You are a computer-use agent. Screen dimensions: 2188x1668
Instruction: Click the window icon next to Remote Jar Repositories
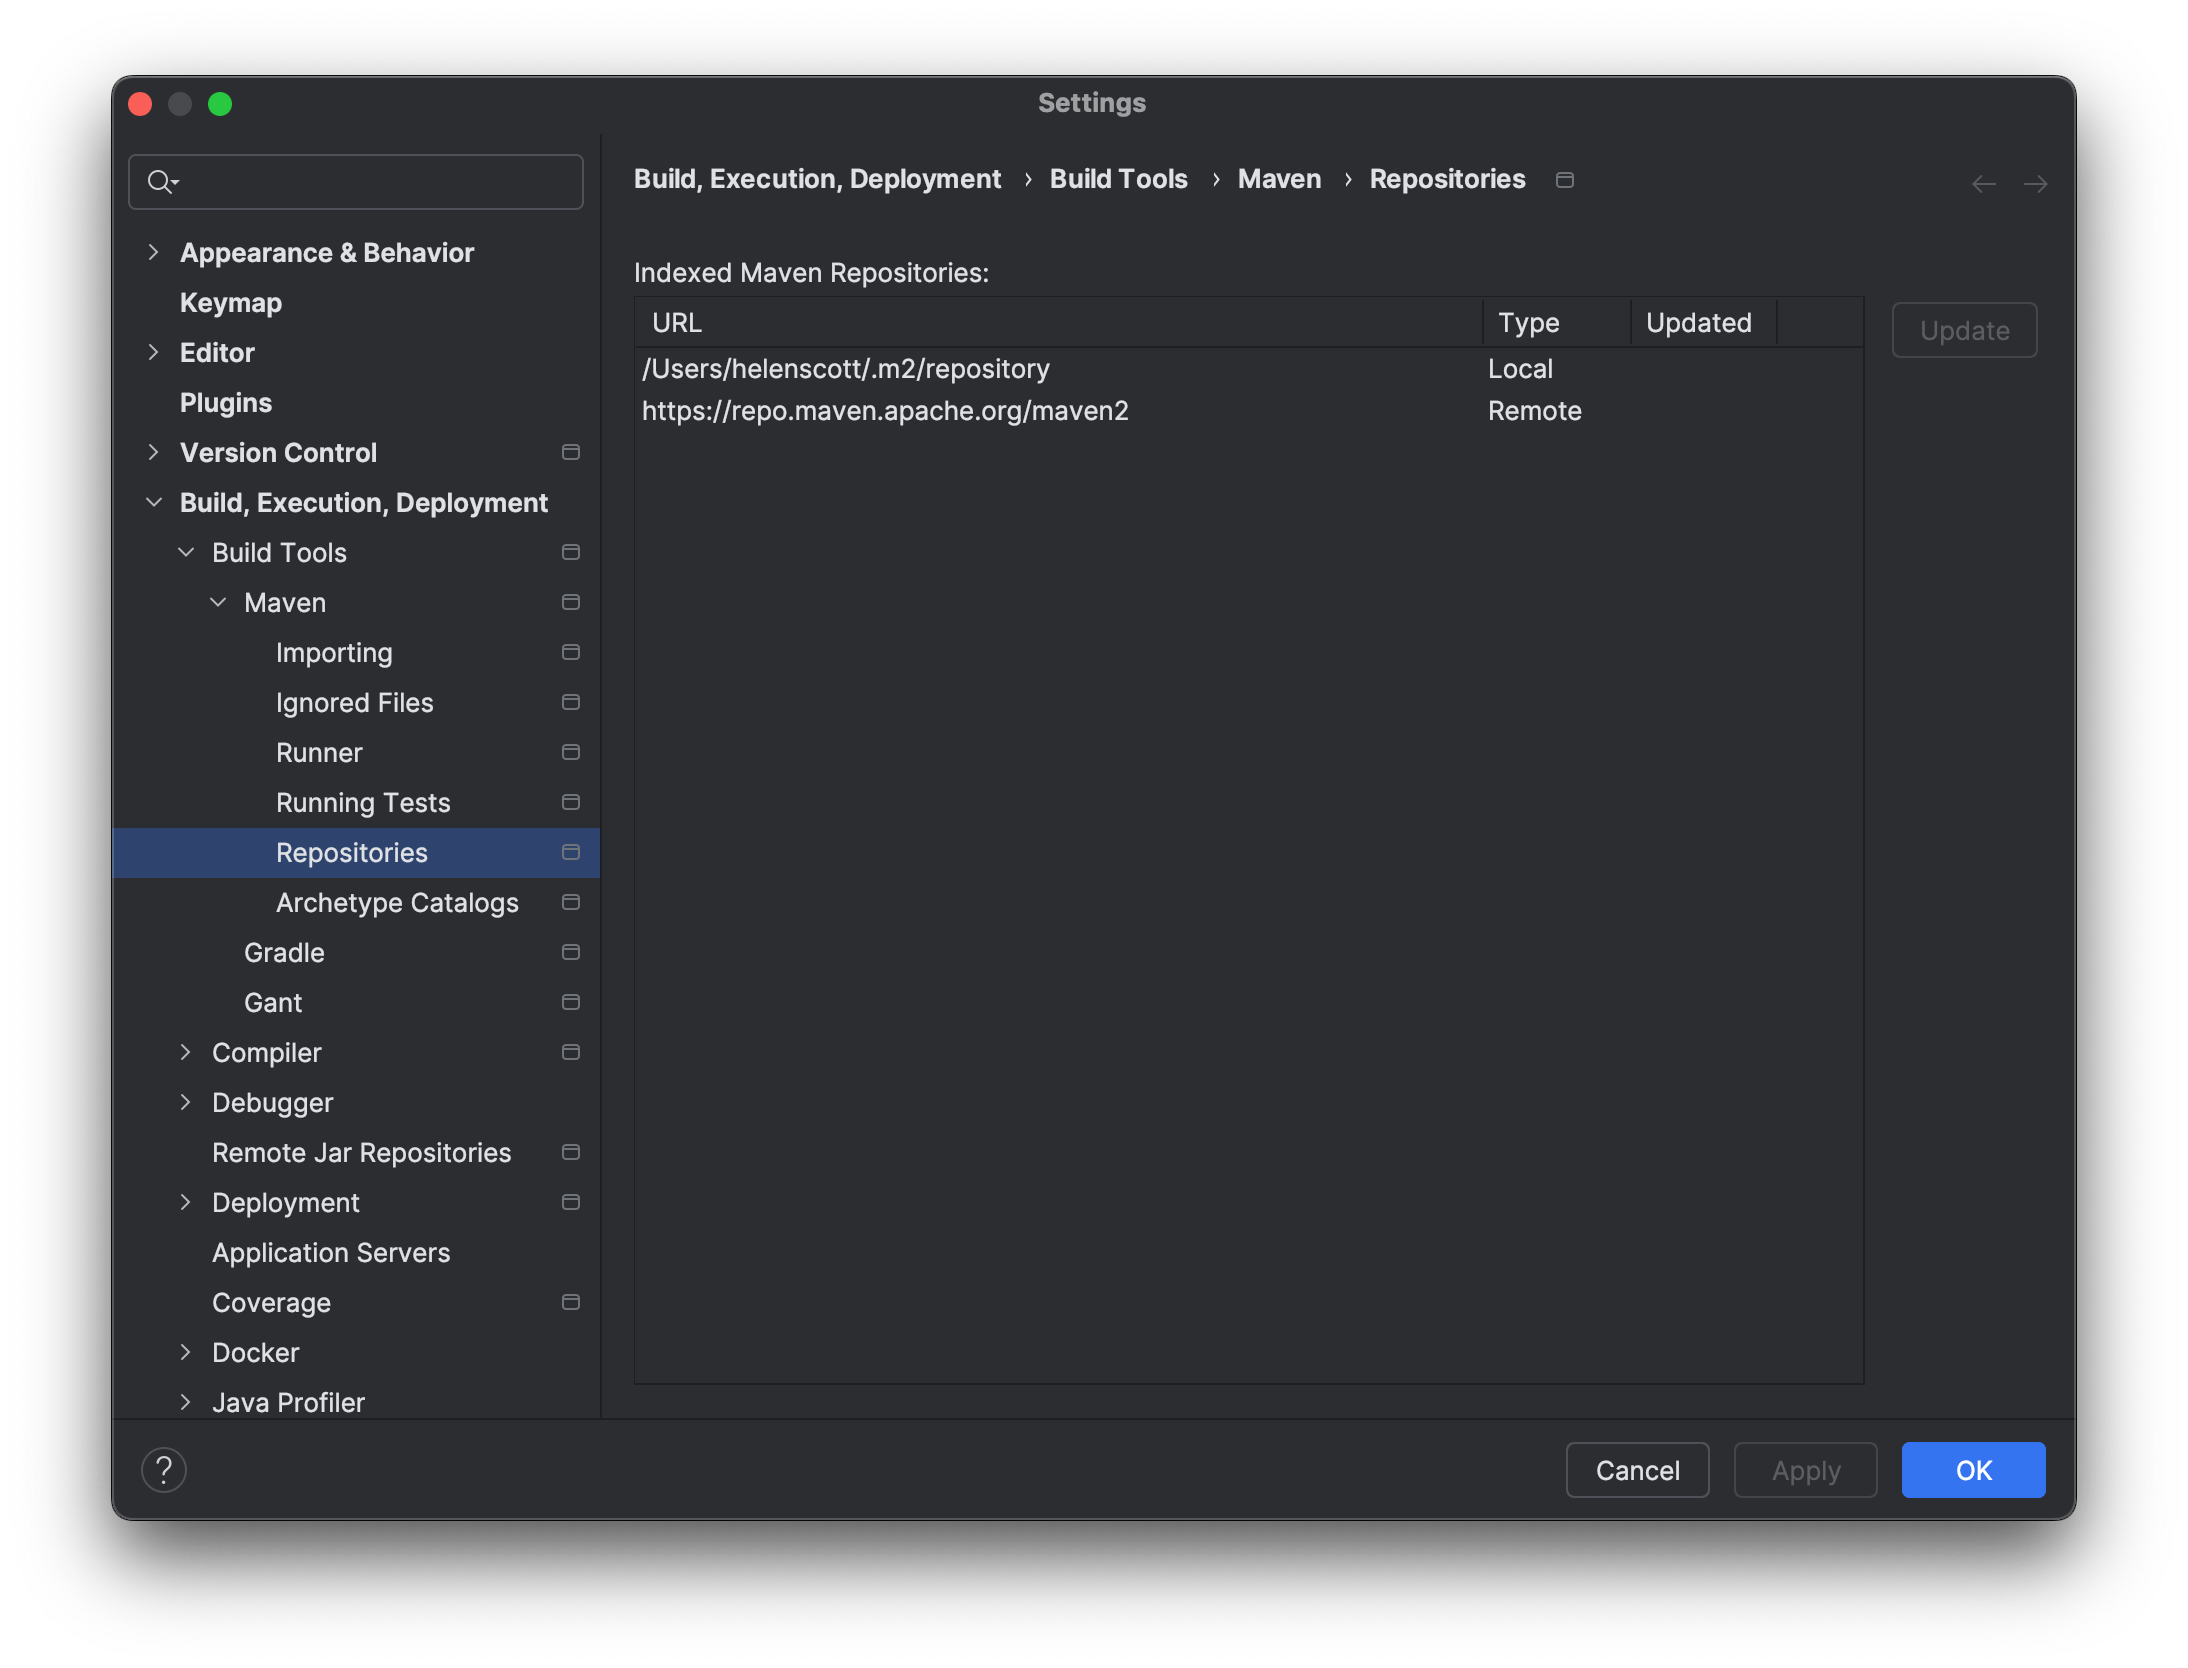tap(571, 1152)
